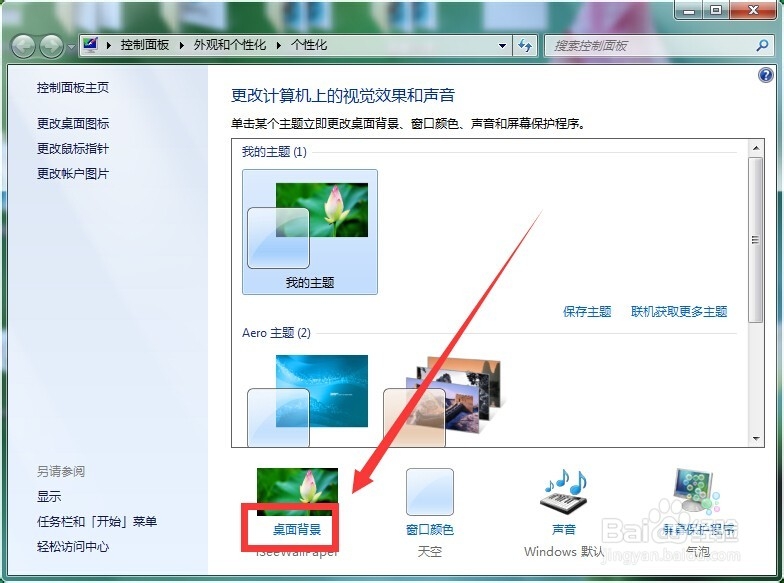
Task: Open 声音 link
Action: pyautogui.click(x=564, y=529)
